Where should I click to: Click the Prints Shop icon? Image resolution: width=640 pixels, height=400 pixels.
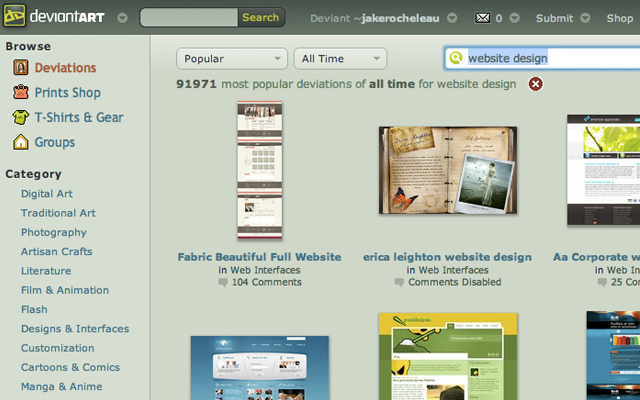[x=21, y=93]
